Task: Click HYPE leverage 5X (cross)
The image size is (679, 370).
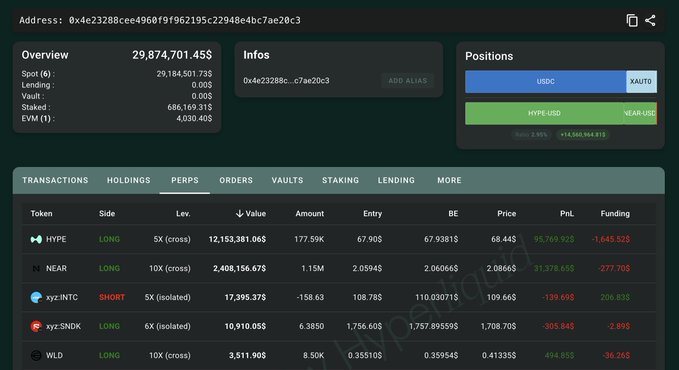Action: (172, 239)
